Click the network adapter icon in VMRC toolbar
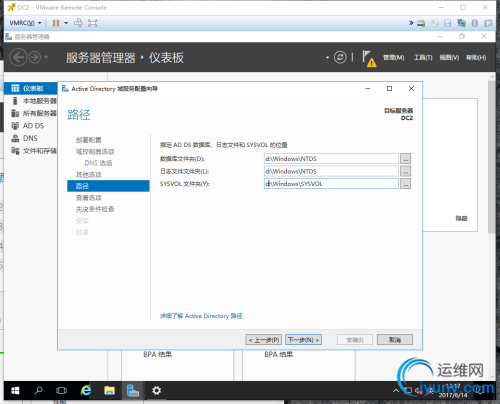This screenshot has height=404, width=500. point(462,23)
